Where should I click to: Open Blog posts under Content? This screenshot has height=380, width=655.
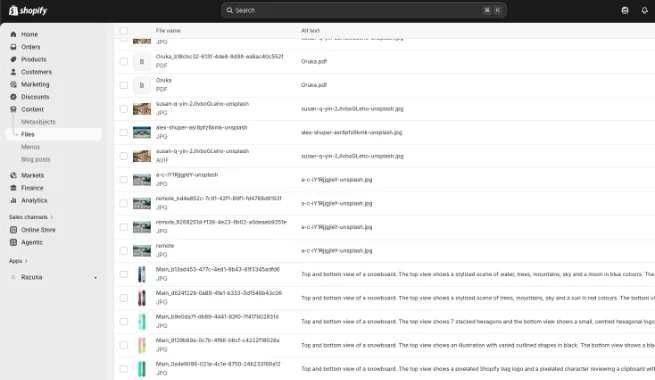point(36,160)
